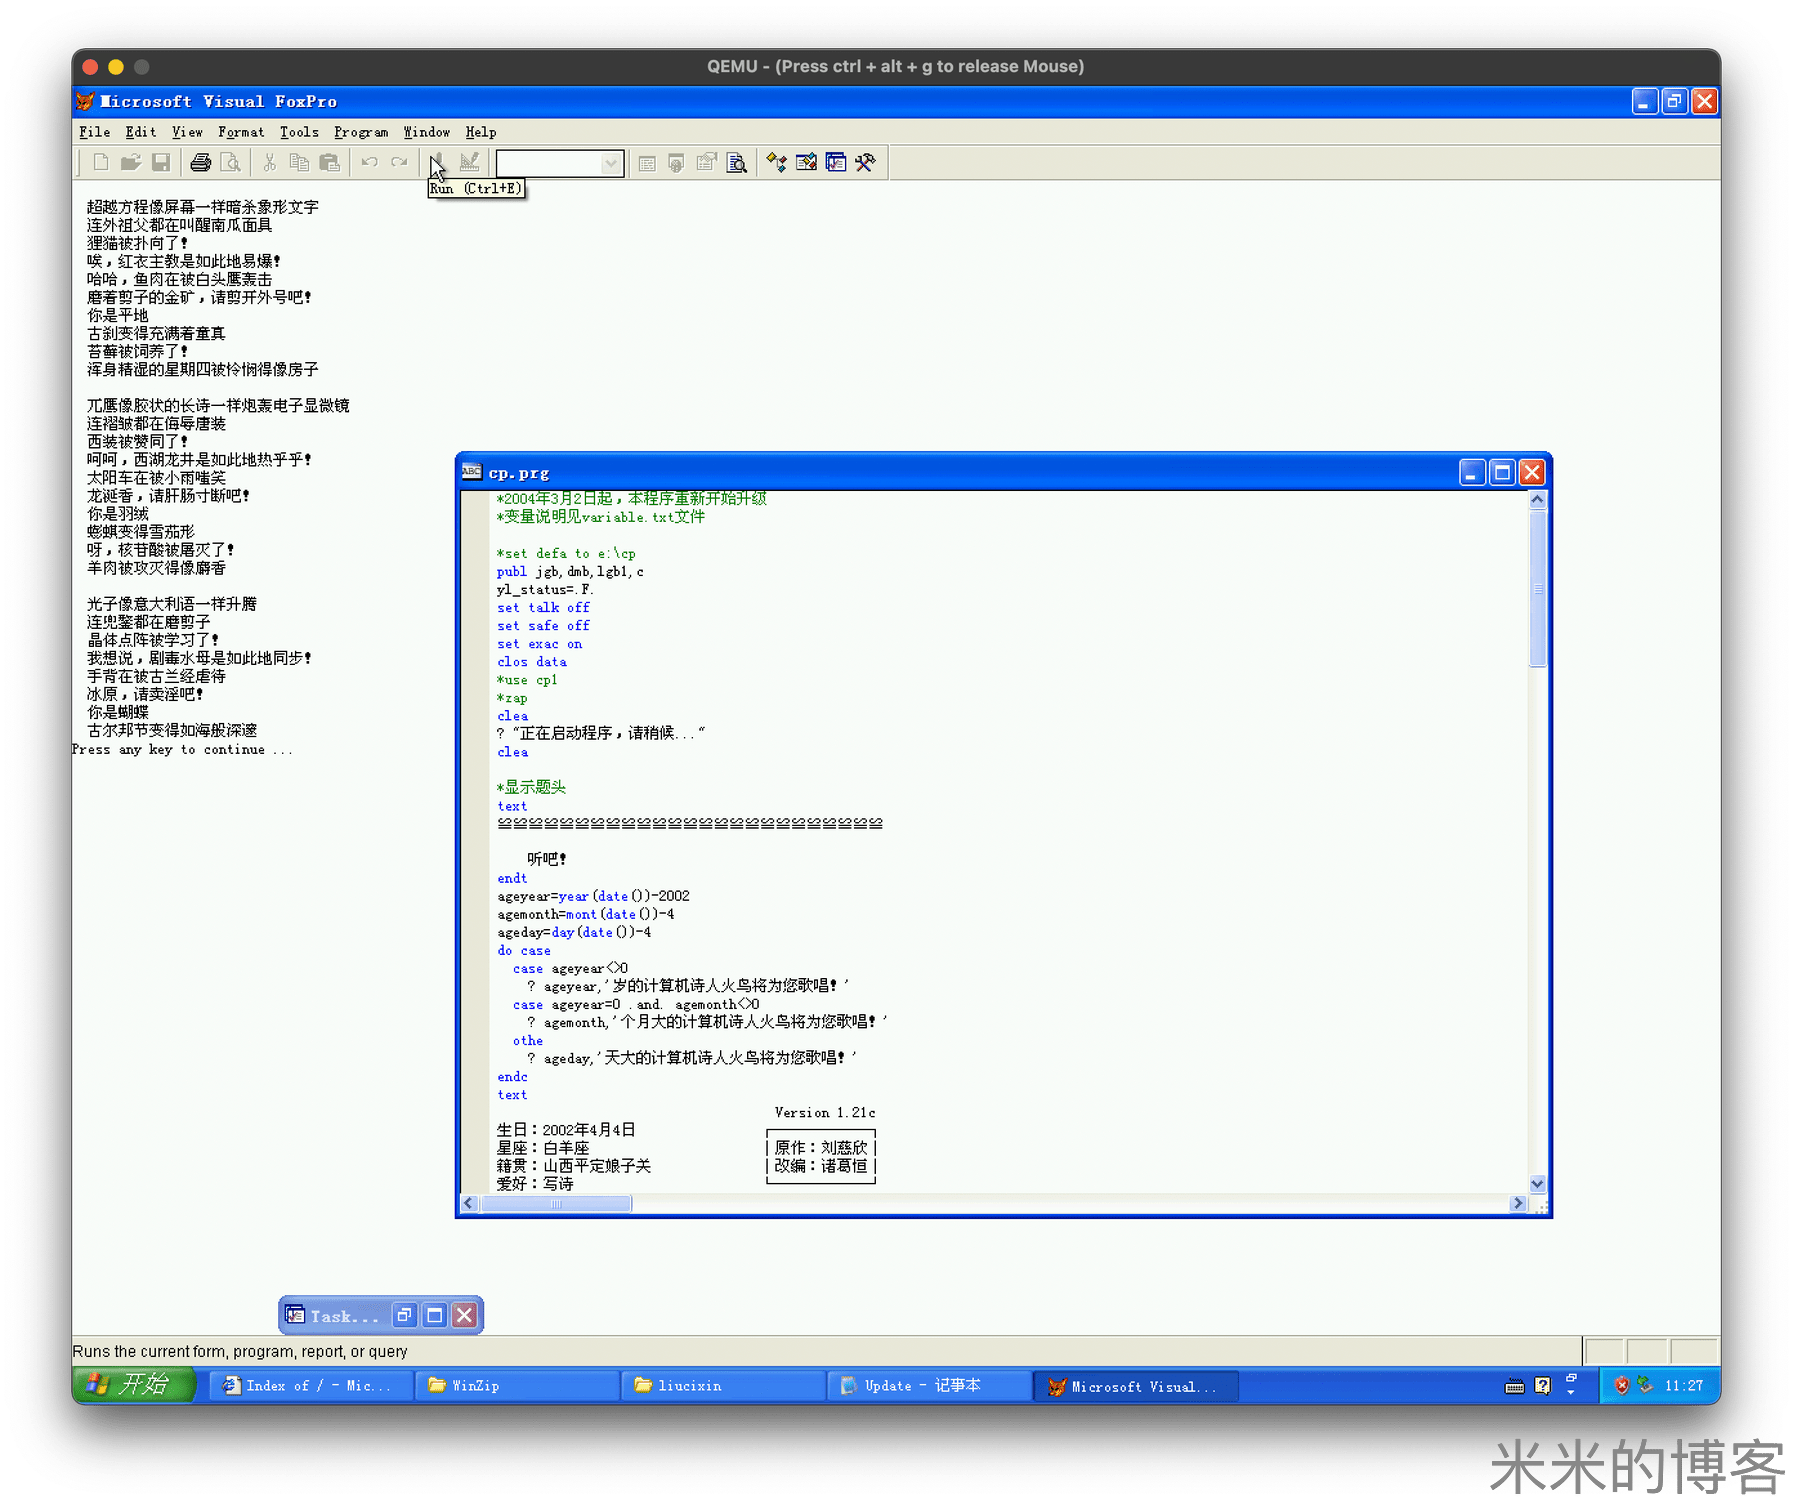The height and width of the screenshot is (1500, 1793).
Task: Click the Print toolbar icon
Action: tap(201, 163)
